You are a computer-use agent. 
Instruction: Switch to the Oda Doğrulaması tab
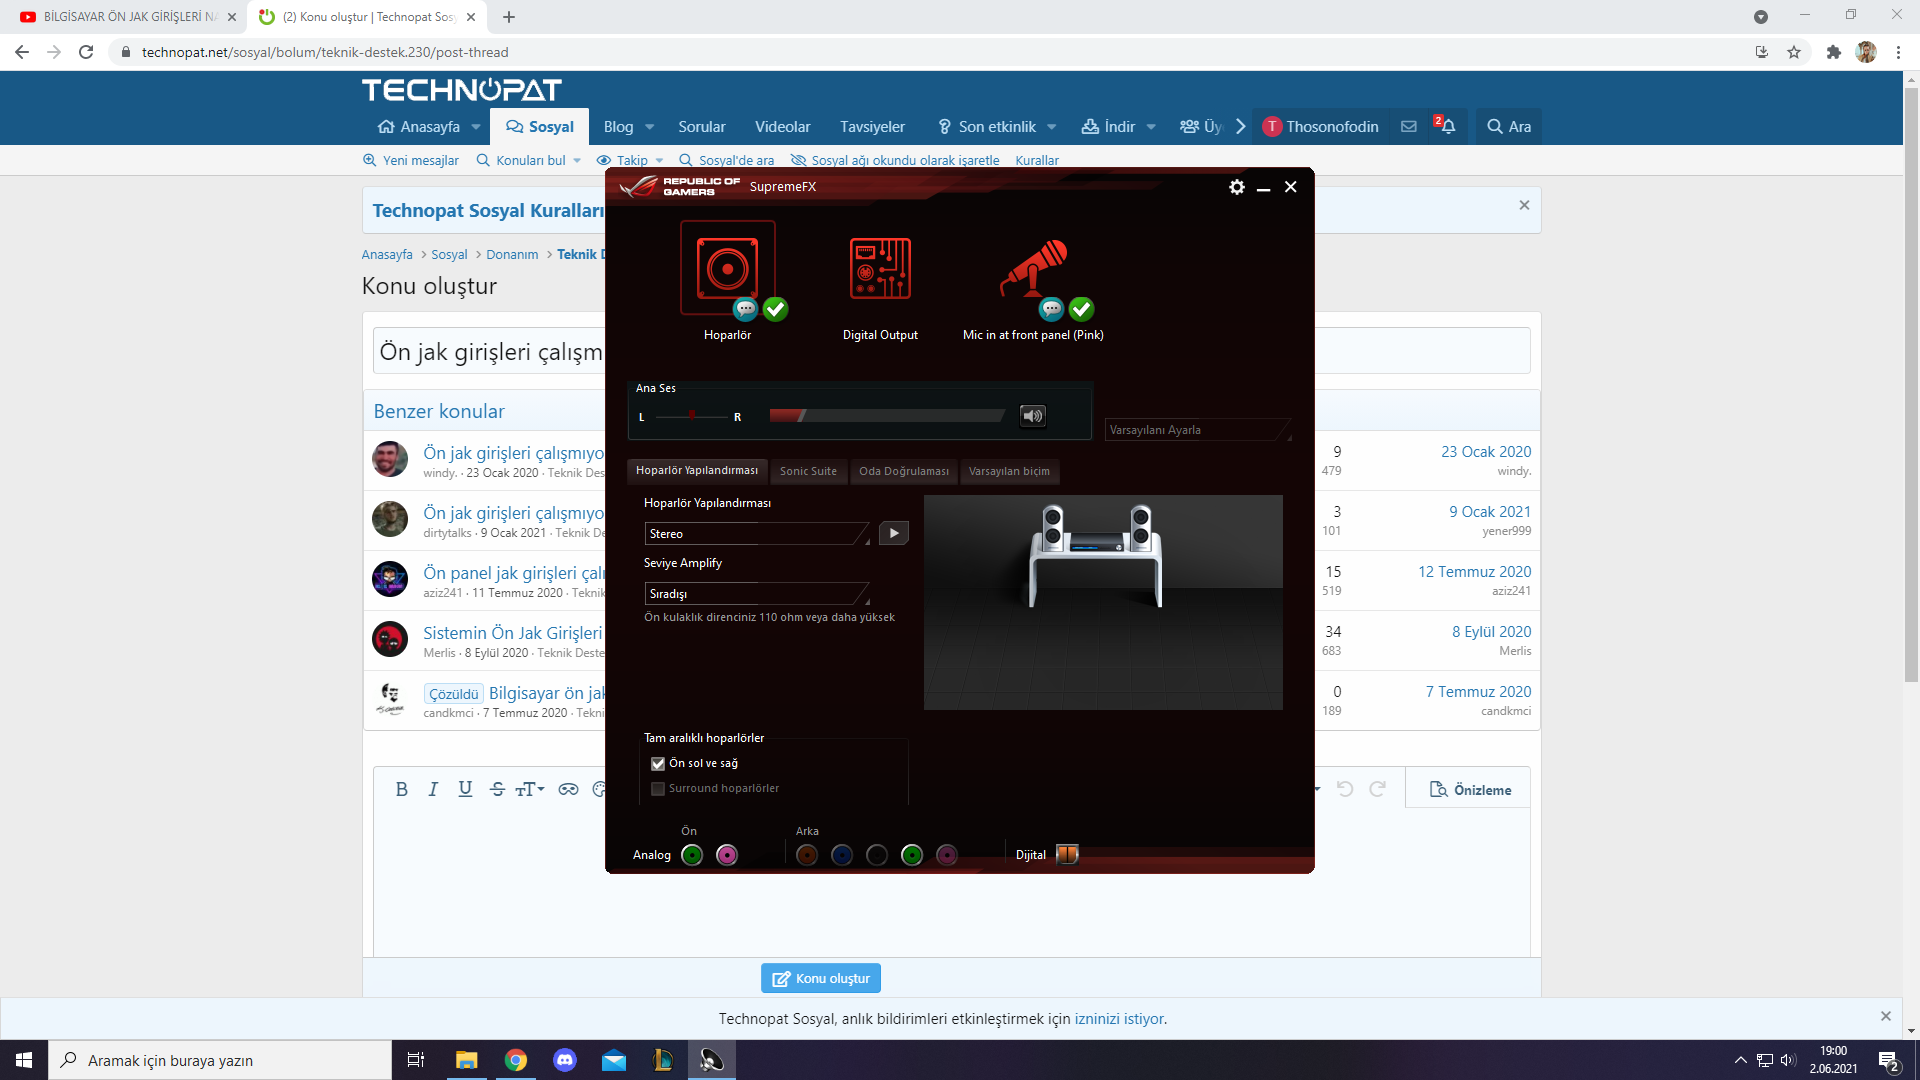903,471
